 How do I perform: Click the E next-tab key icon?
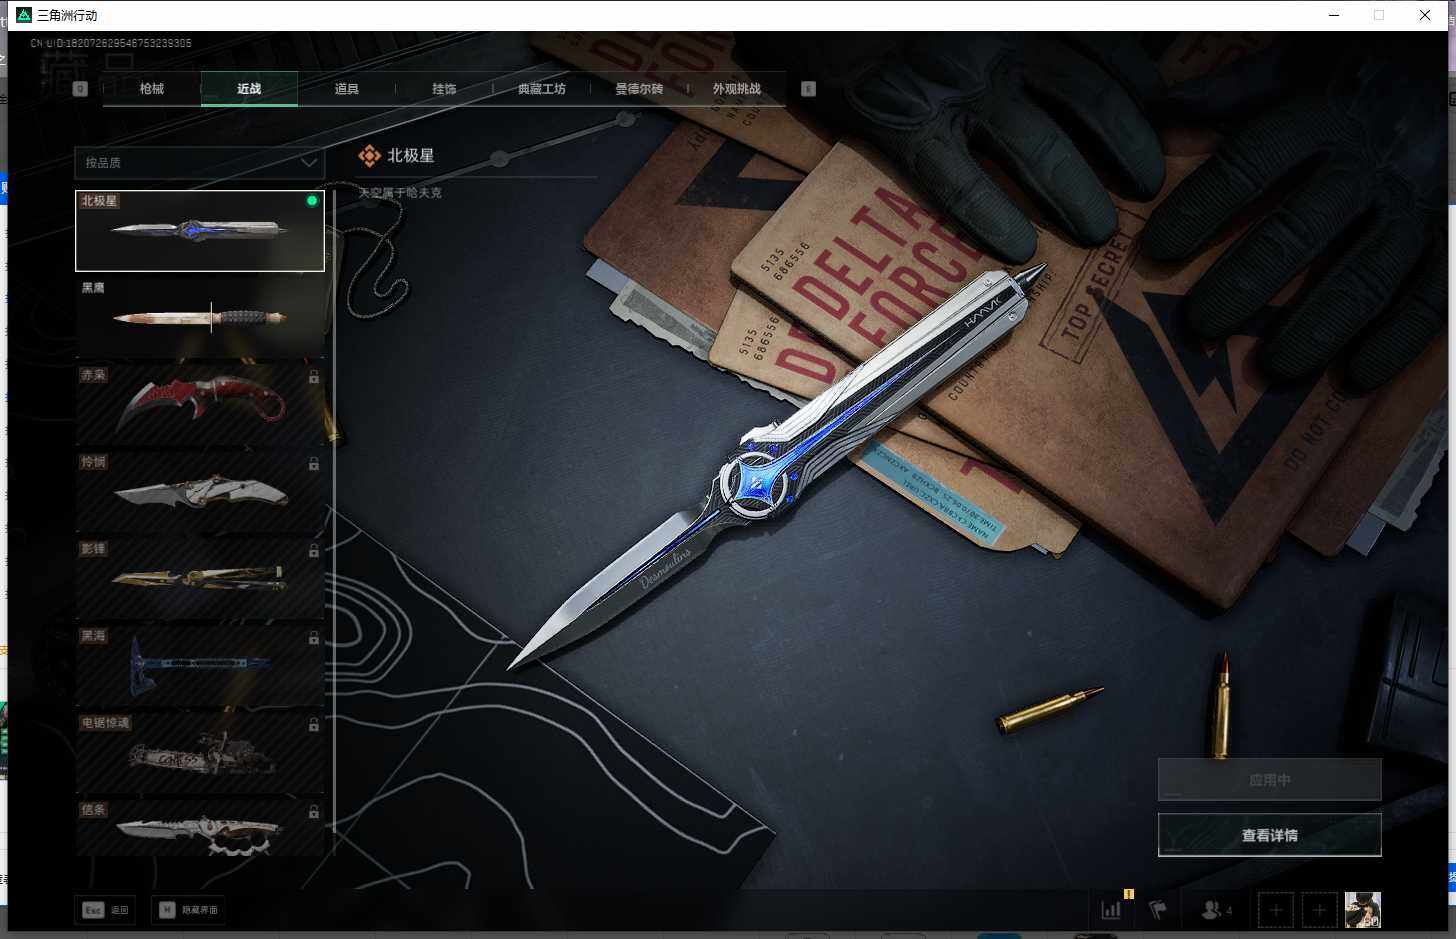(808, 89)
